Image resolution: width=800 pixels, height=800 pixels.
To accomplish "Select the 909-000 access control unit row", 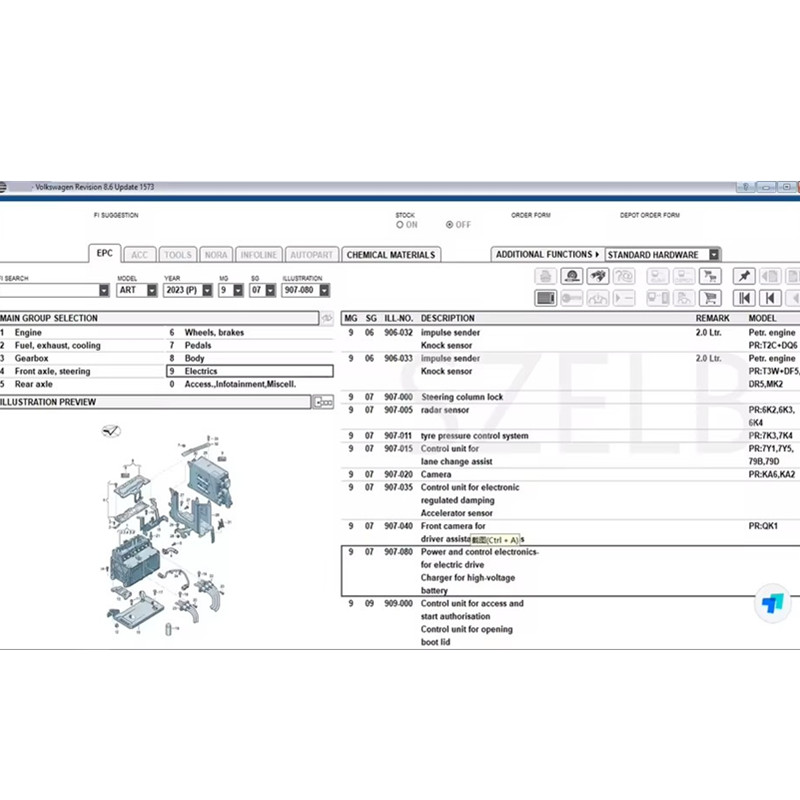I will (570, 623).
